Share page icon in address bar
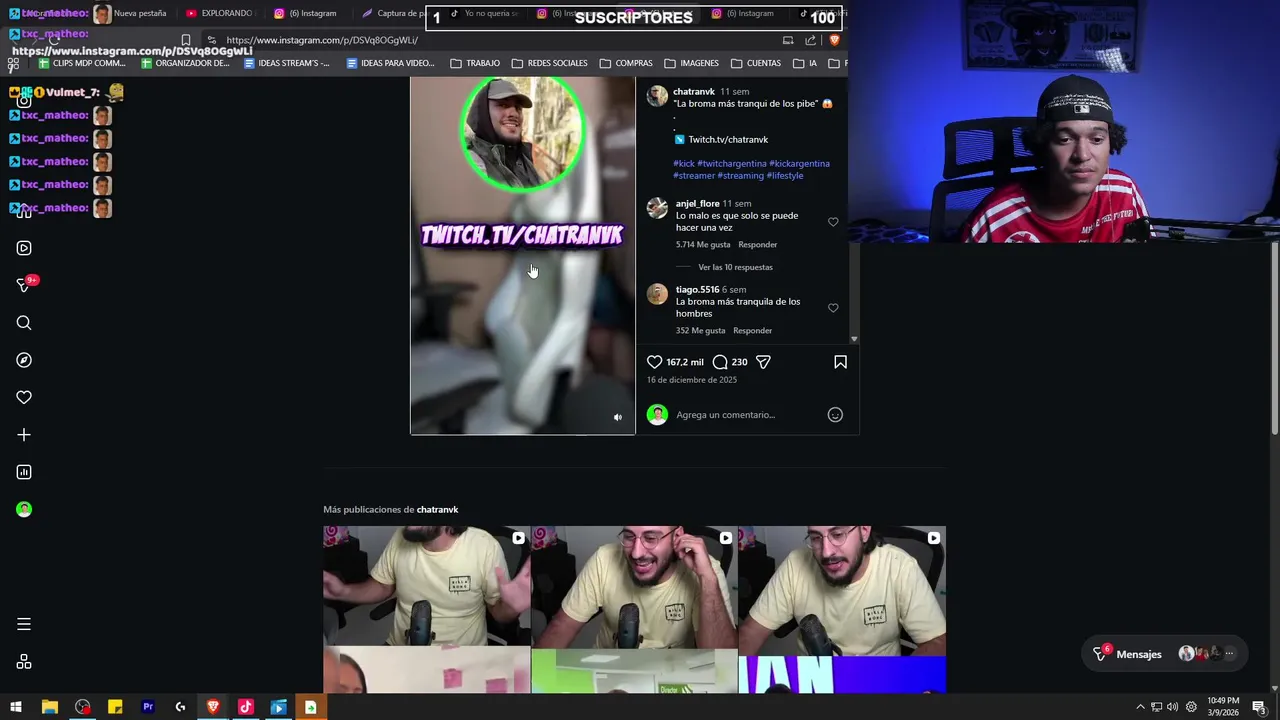Screen dimensions: 1280x720 click(810, 40)
